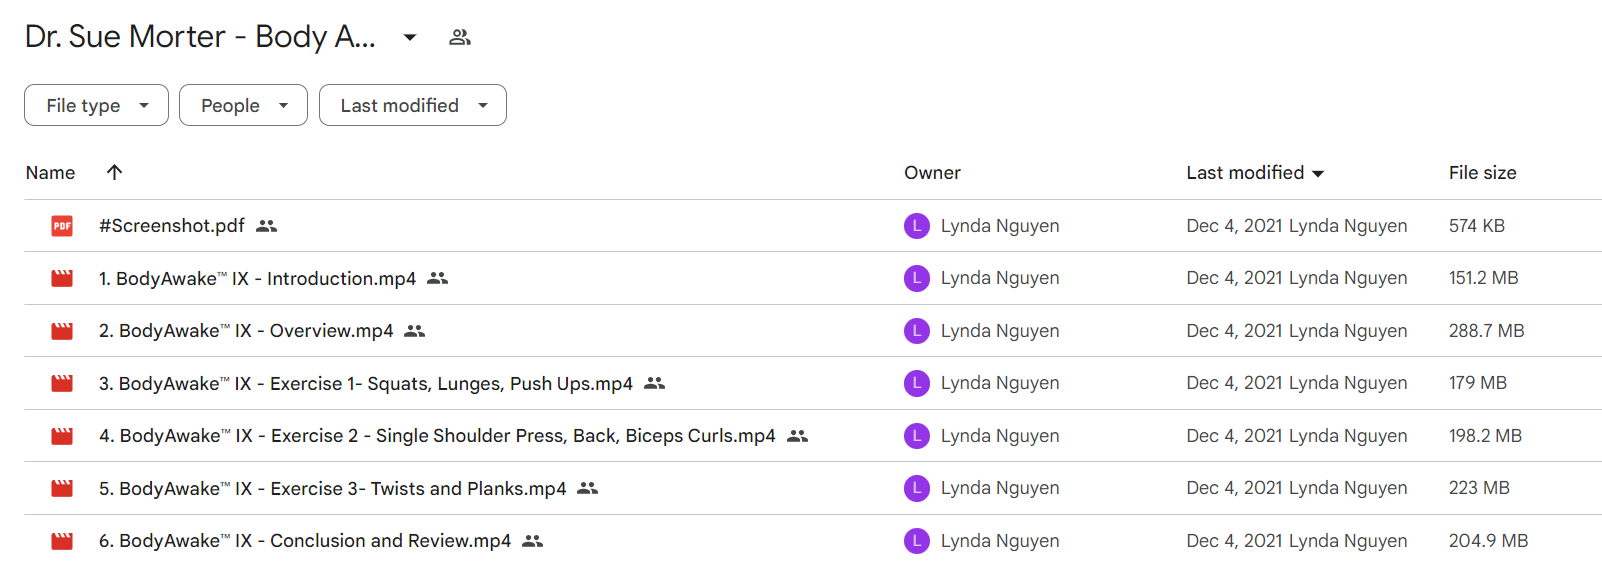Click the PDF icon beside #Screenshot.pdf
The width and height of the screenshot is (1602, 566).
coord(62,226)
